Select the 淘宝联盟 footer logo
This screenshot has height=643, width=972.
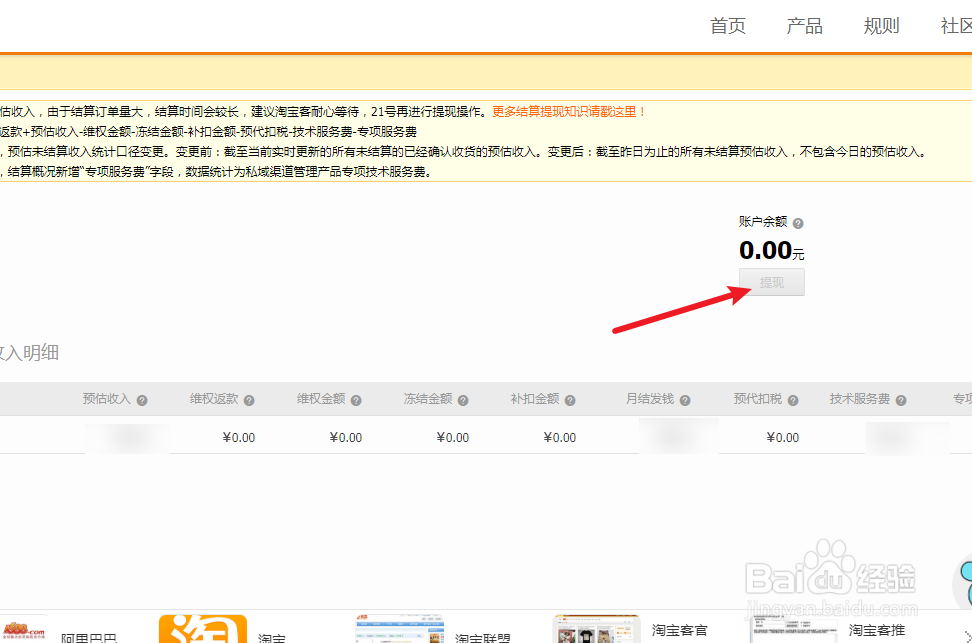click(x=399, y=628)
